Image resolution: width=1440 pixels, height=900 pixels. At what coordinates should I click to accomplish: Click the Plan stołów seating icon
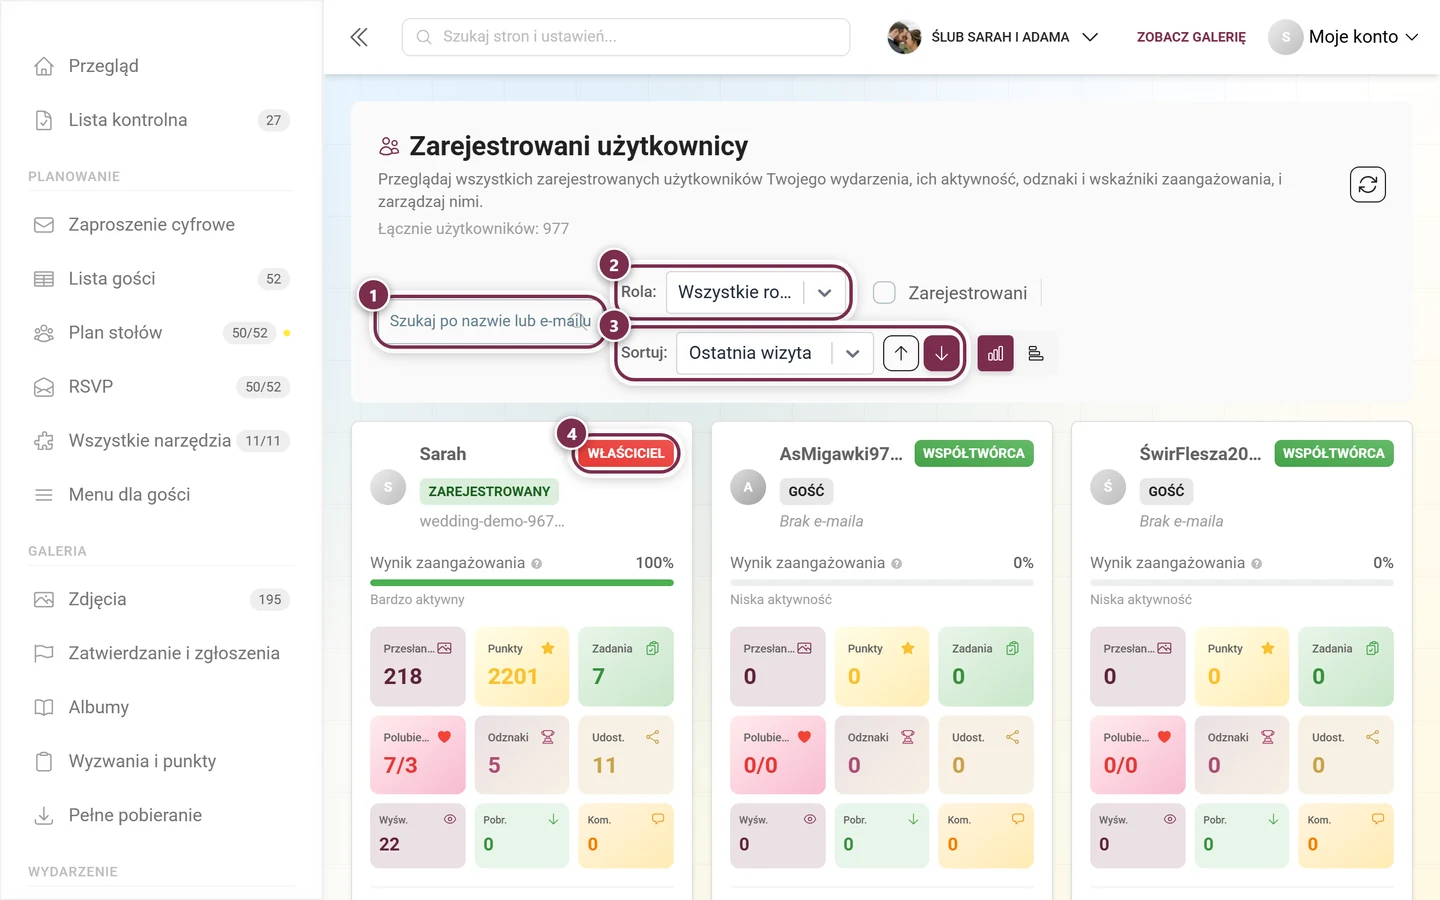44,333
